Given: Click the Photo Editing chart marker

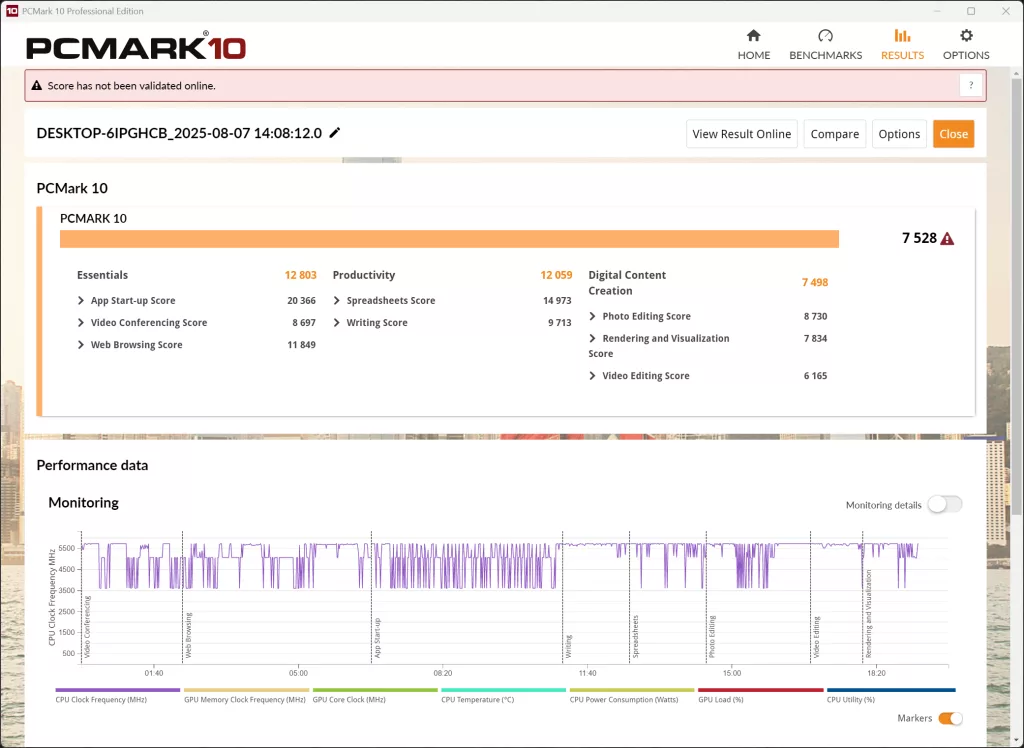Looking at the screenshot, I should tap(712, 636).
